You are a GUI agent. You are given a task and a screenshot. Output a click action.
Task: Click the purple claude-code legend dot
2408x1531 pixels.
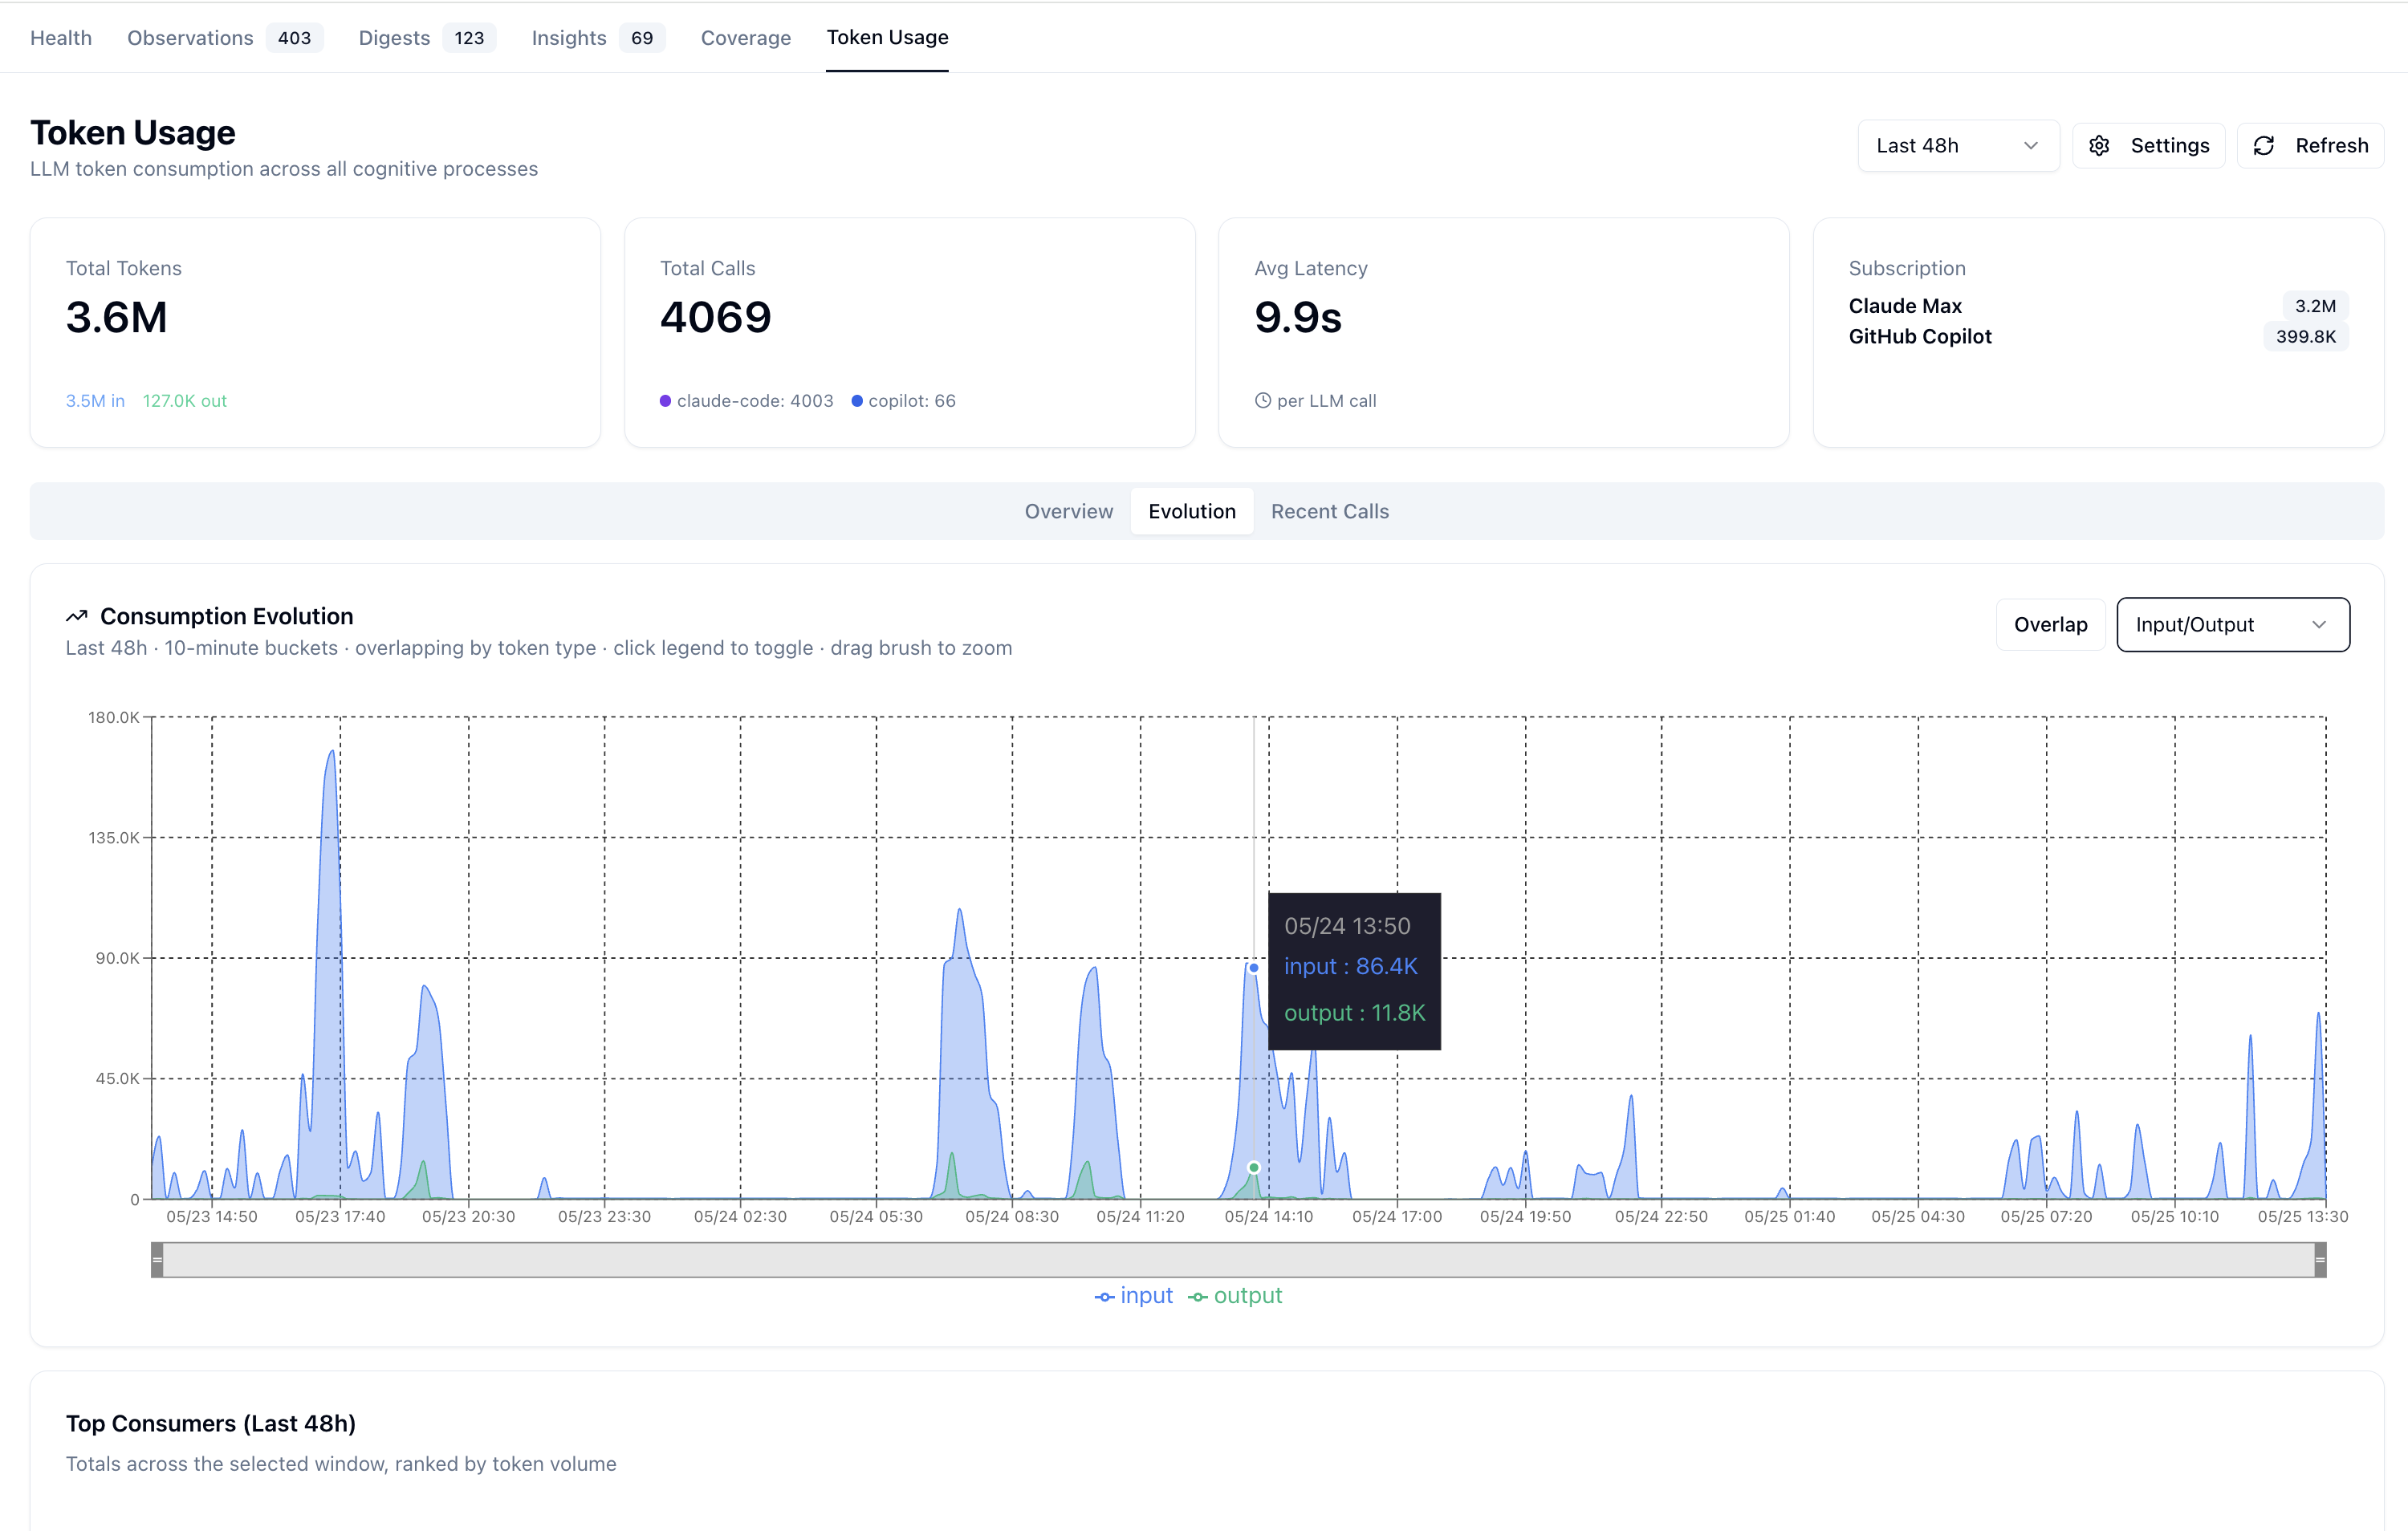coord(665,401)
